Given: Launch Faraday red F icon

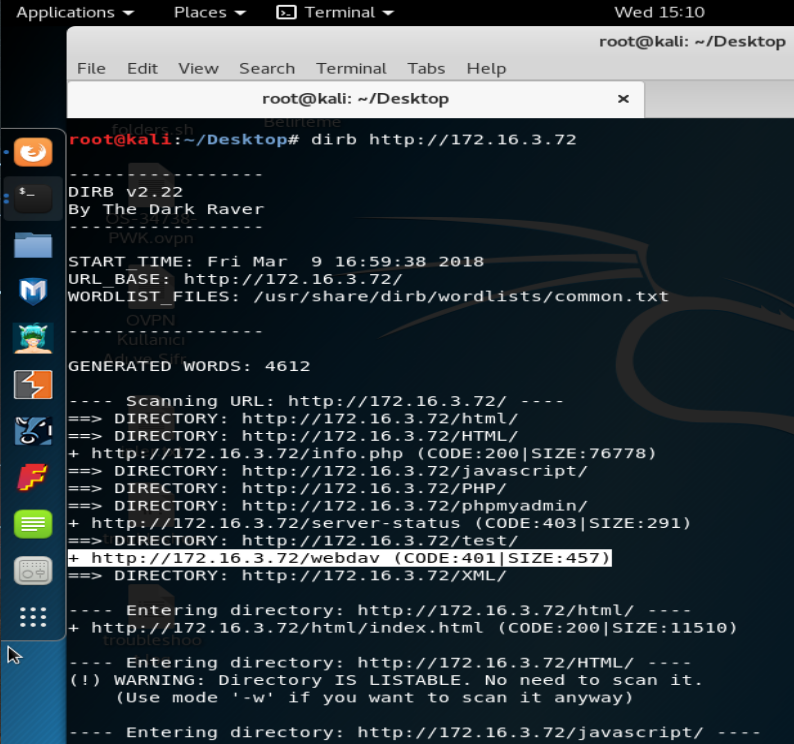Looking at the screenshot, I should pyautogui.click(x=33, y=478).
